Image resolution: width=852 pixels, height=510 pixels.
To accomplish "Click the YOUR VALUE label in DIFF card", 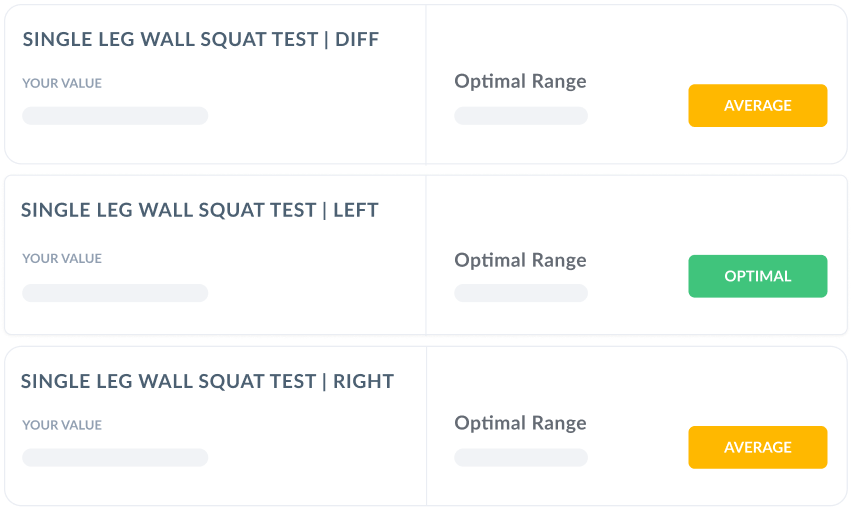I will pyautogui.click(x=62, y=84).
